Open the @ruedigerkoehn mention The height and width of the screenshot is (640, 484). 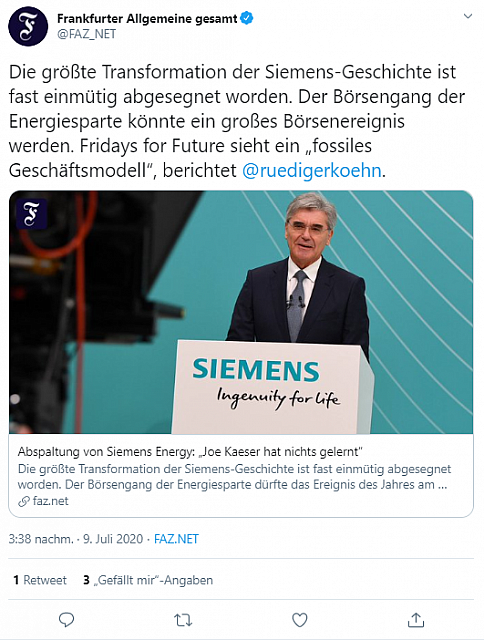(x=312, y=171)
